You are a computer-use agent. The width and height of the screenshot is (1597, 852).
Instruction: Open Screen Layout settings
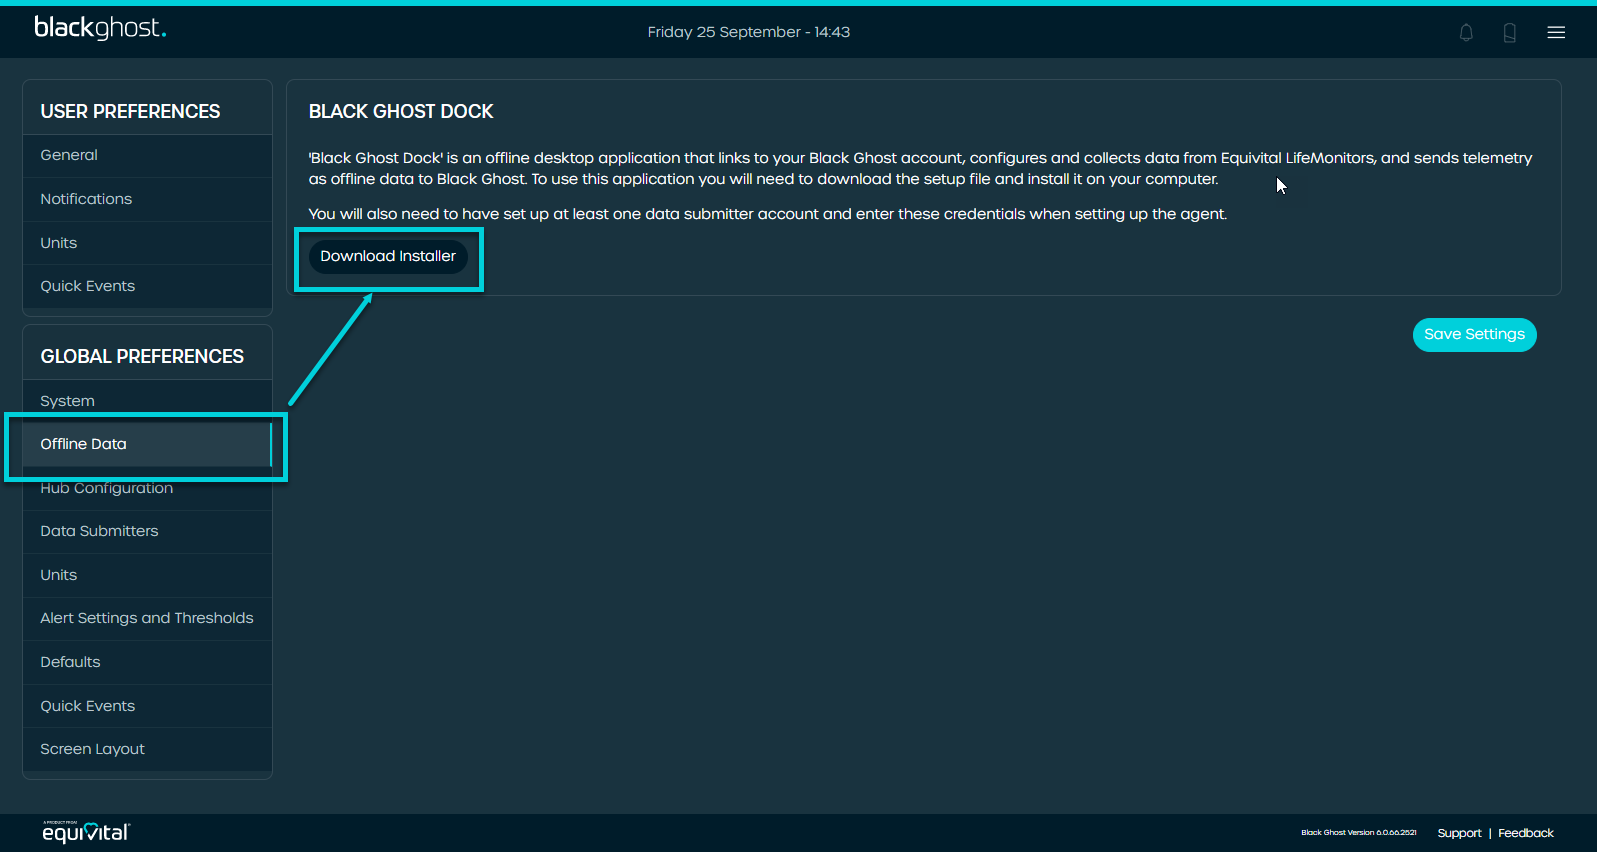pos(147,749)
